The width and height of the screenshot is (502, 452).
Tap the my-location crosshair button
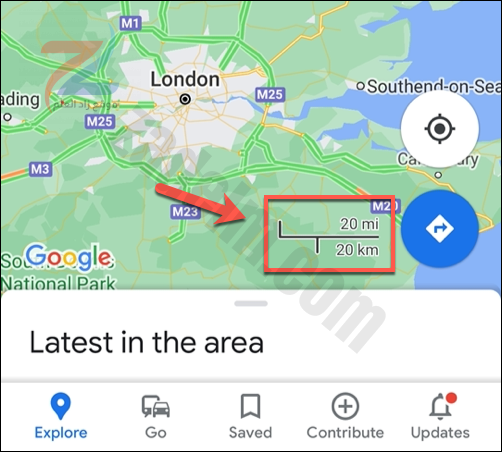(440, 128)
